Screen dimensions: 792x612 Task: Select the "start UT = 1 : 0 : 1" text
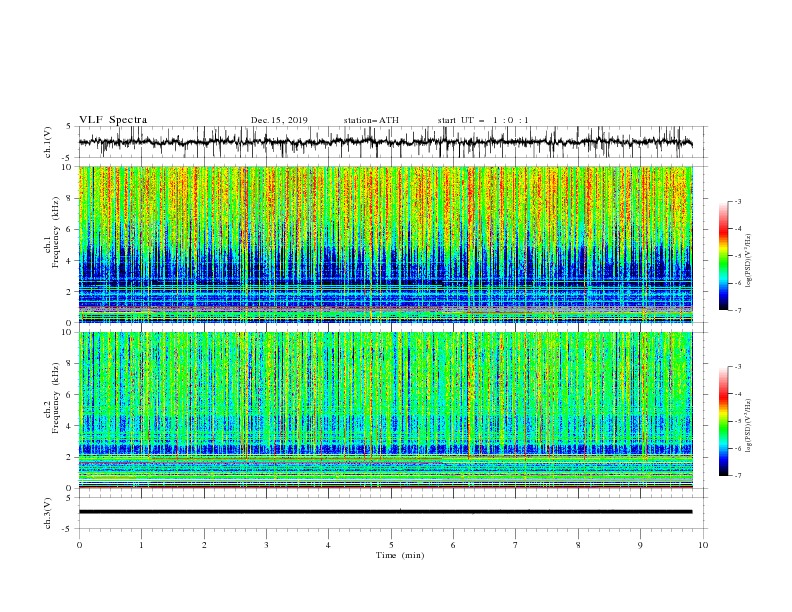tap(483, 120)
